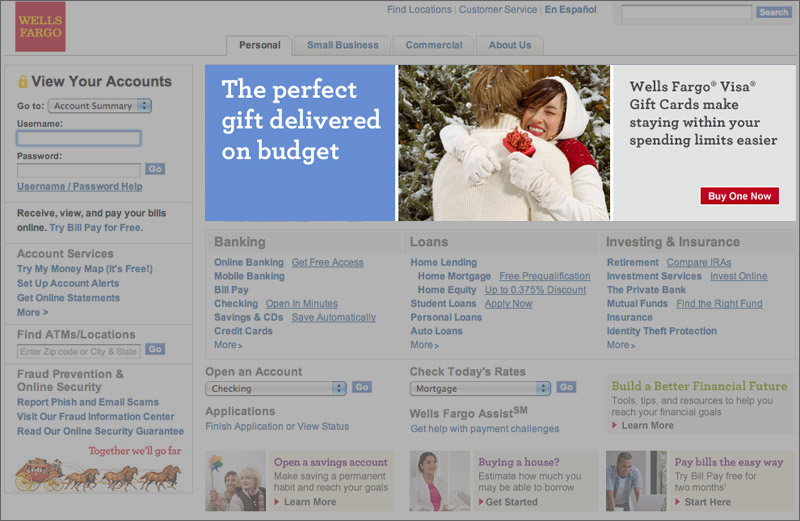The height and width of the screenshot is (521, 800).
Task: Click the gift card banner photo
Action: point(504,143)
